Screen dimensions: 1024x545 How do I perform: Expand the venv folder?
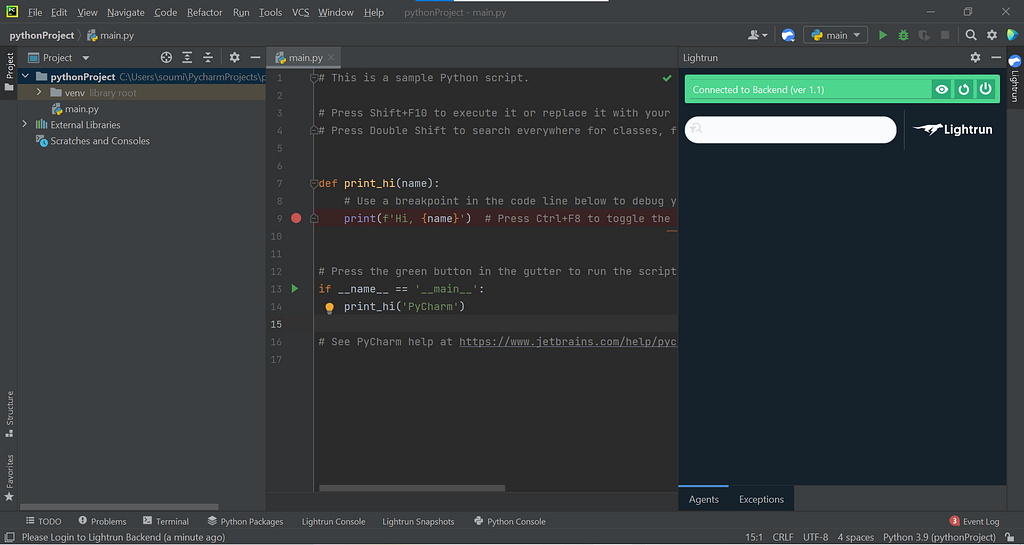39,93
